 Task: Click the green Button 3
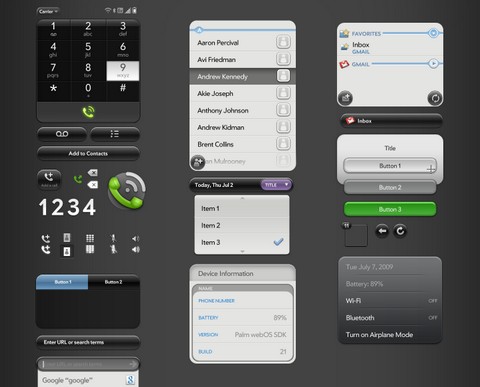[x=390, y=209]
